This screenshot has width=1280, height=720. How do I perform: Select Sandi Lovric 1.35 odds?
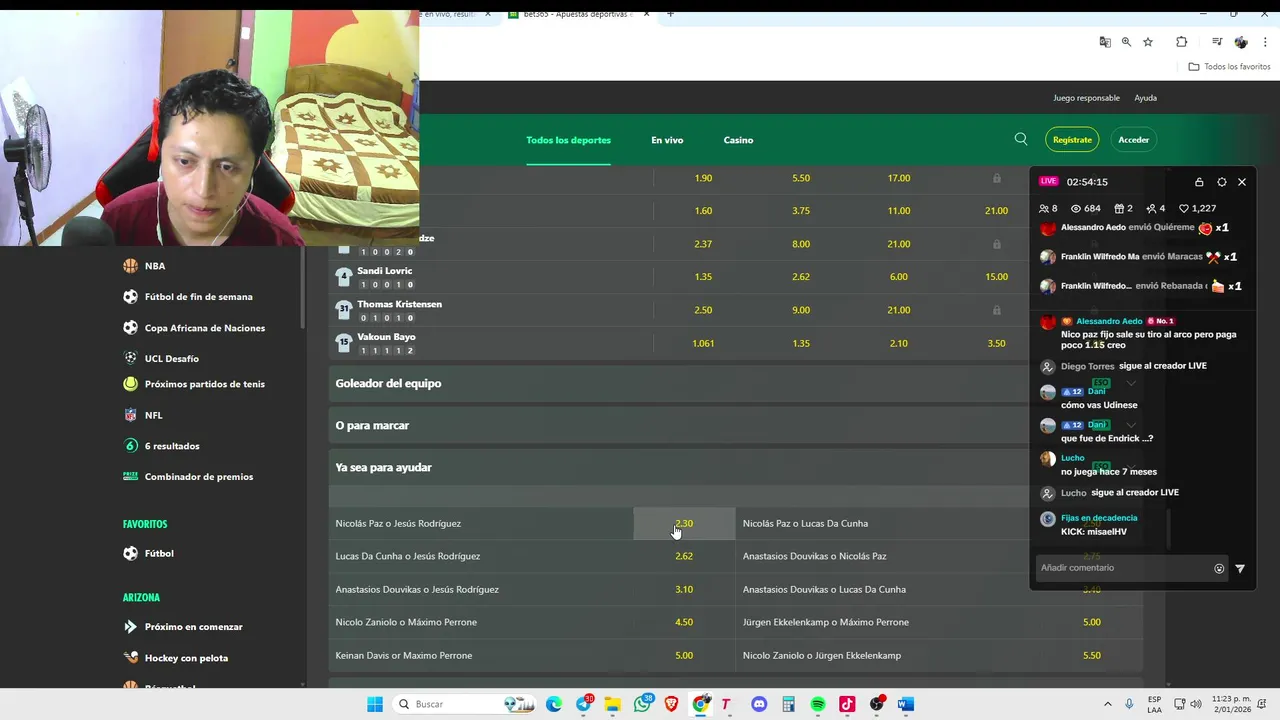pyautogui.click(x=703, y=277)
